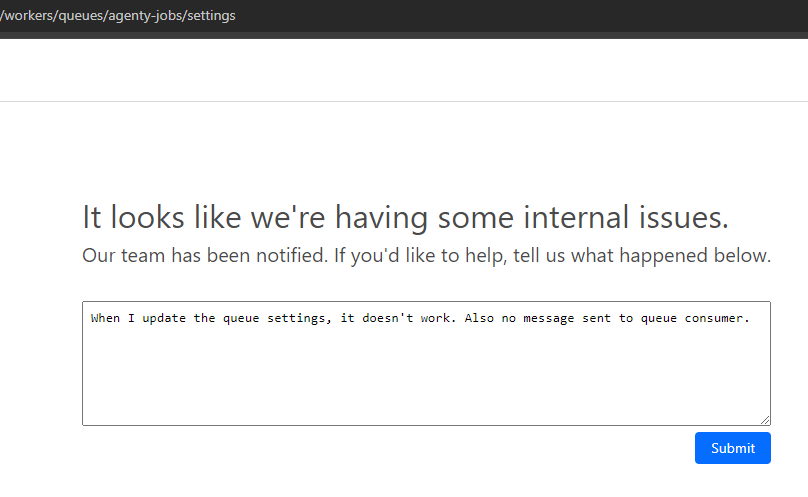Screen dimensions: 808x497
Task: Click 'workers' in the URL path
Action: click(29, 16)
